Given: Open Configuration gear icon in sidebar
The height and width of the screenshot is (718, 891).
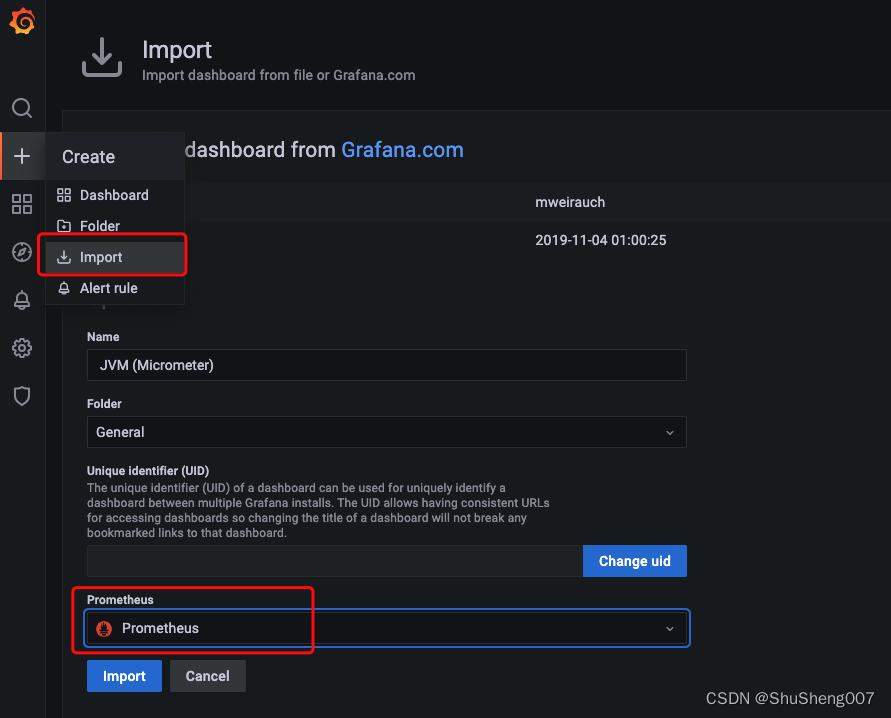Looking at the screenshot, I should pos(22,348).
